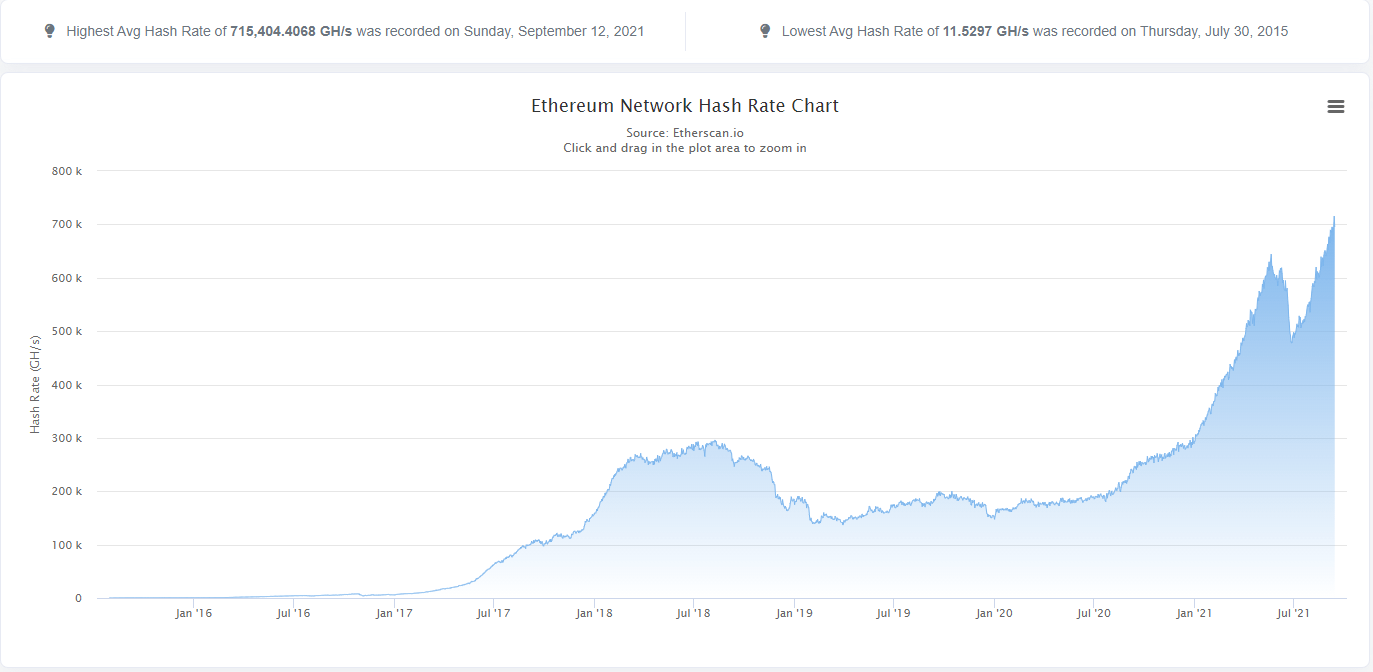Click the Source: Etherscan.io subtitle
Screen dimensions: 1373x672
pyautogui.click(x=685, y=133)
